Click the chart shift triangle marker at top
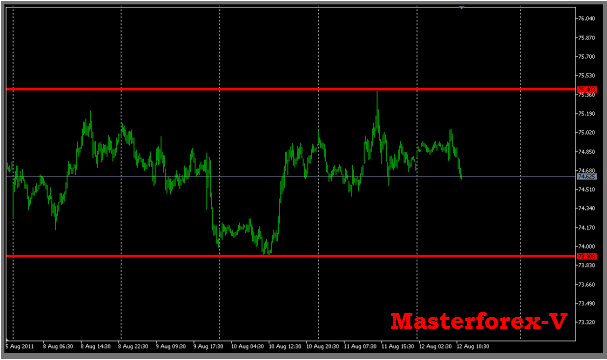 pos(461,8)
